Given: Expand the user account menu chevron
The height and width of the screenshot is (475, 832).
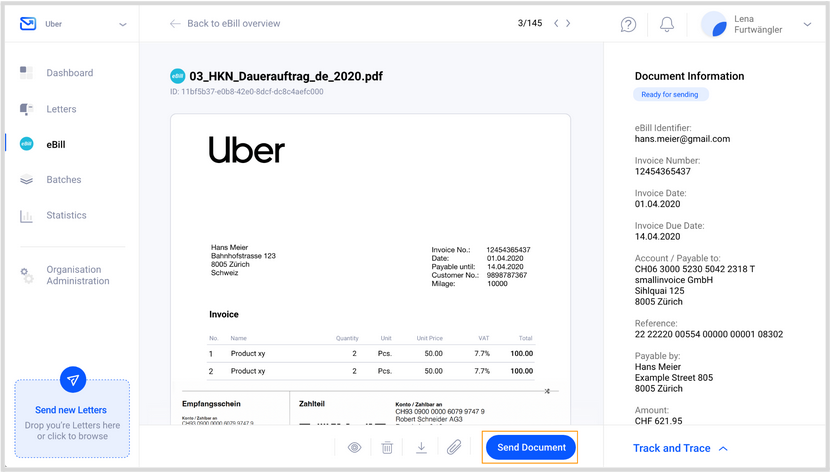Looking at the screenshot, I should (807, 24).
